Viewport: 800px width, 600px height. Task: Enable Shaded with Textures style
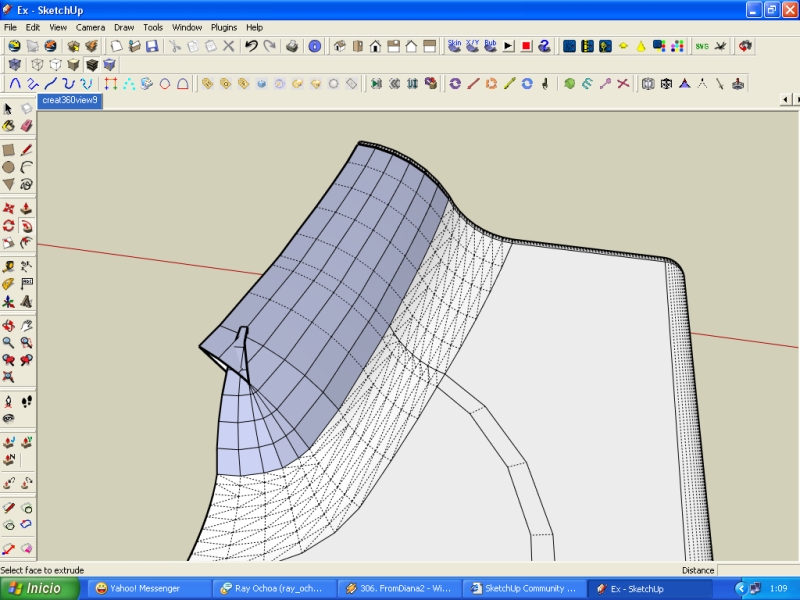point(91,65)
